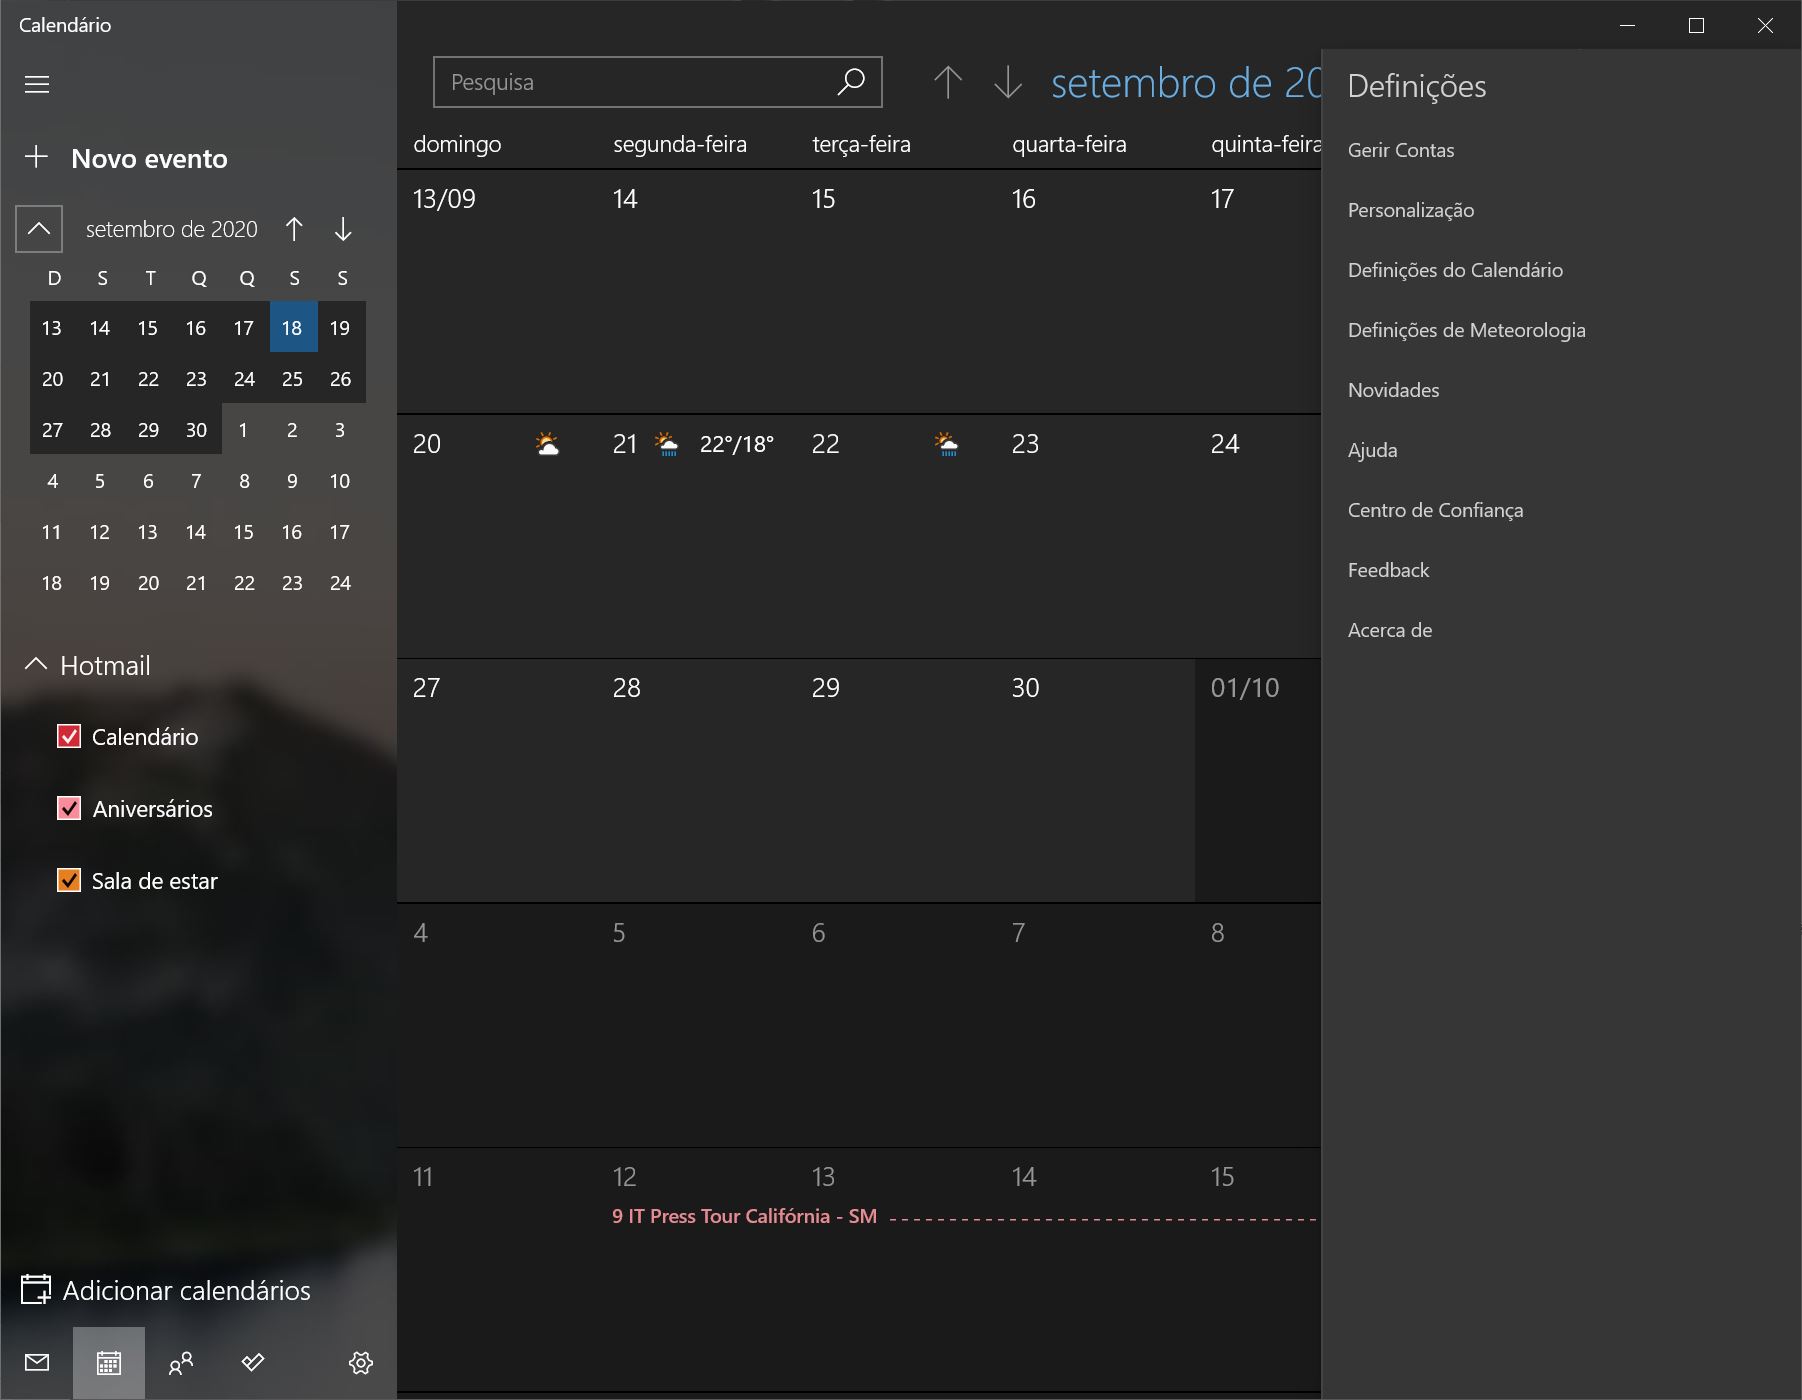Create a Novo evento
1802x1400 pixels.
pyautogui.click(x=149, y=158)
